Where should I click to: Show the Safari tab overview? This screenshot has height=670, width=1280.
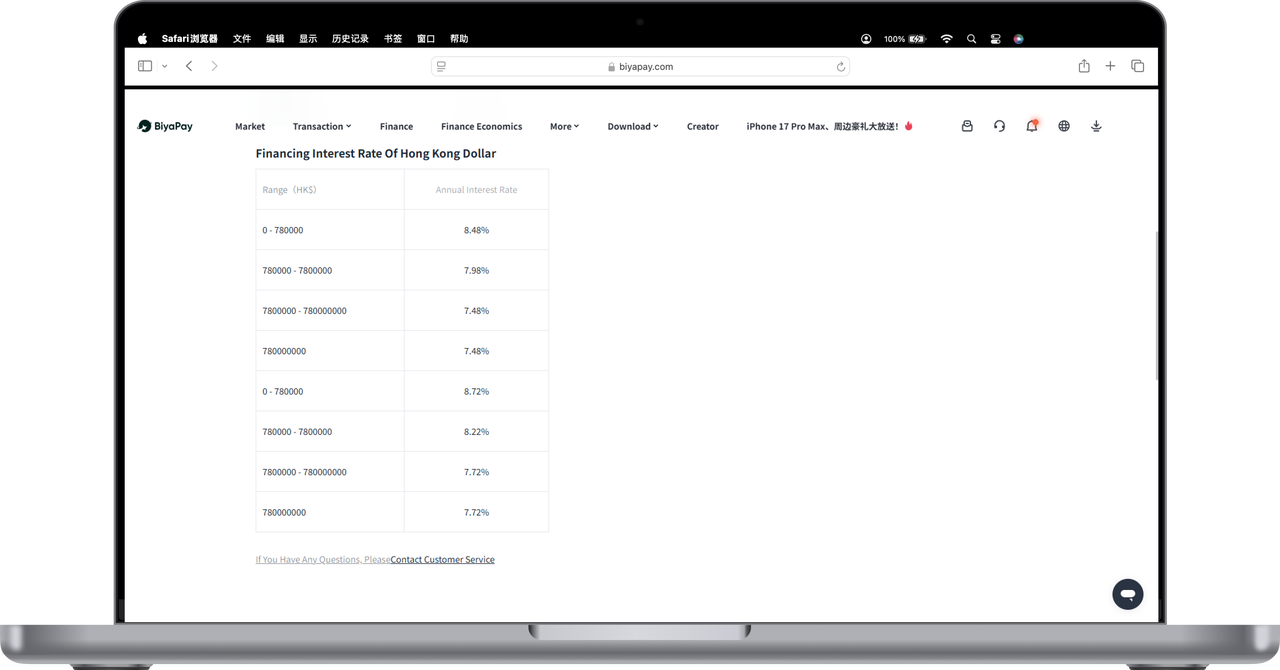1137,66
